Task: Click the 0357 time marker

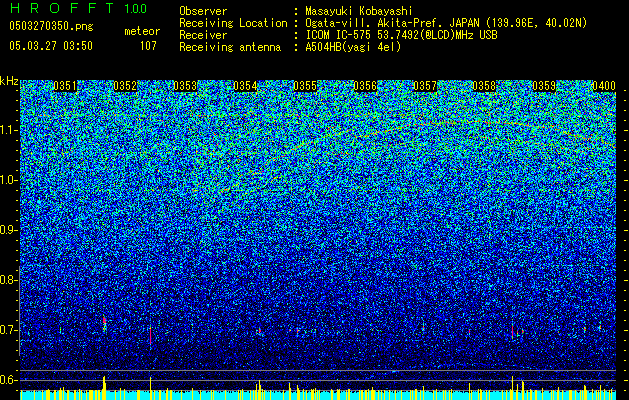Action: pyautogui.click(x=425, y=86)
